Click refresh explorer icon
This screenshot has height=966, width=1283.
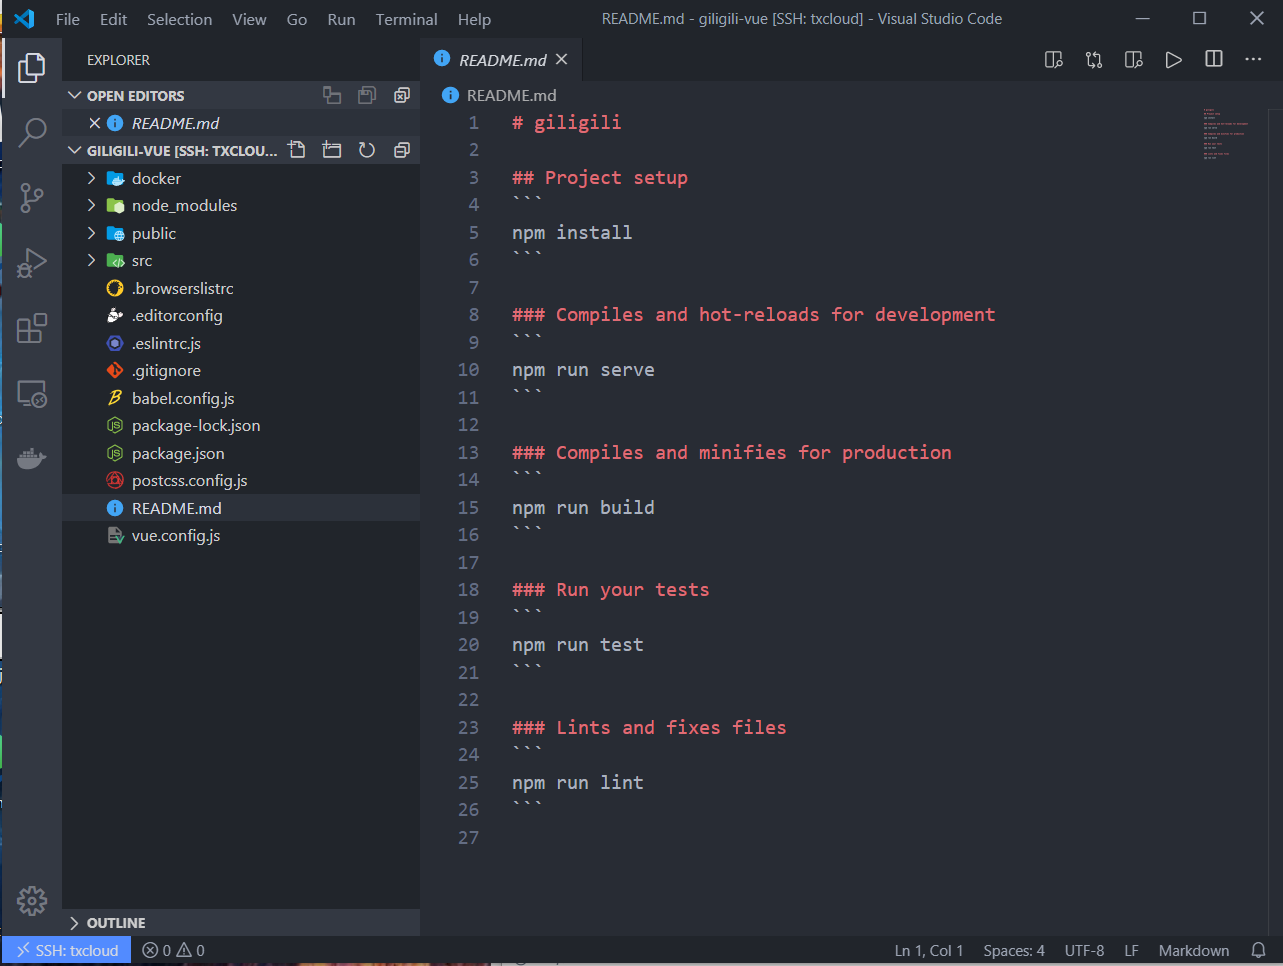coord(367,150)
